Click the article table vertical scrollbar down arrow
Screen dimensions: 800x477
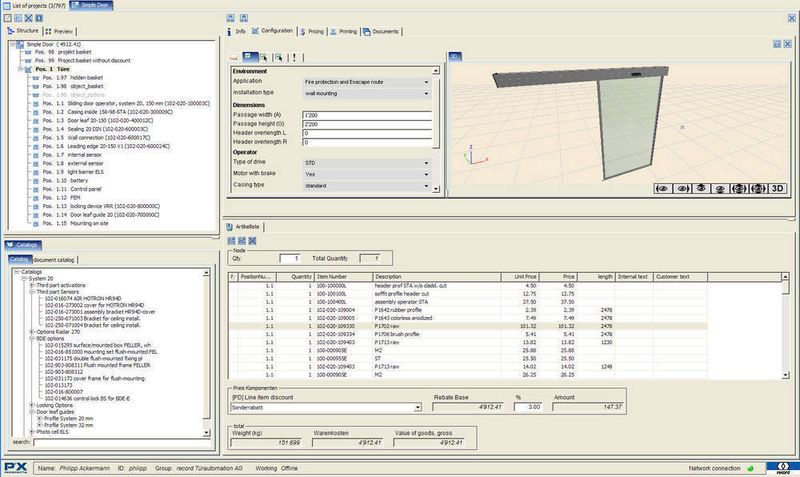[785, 375]
